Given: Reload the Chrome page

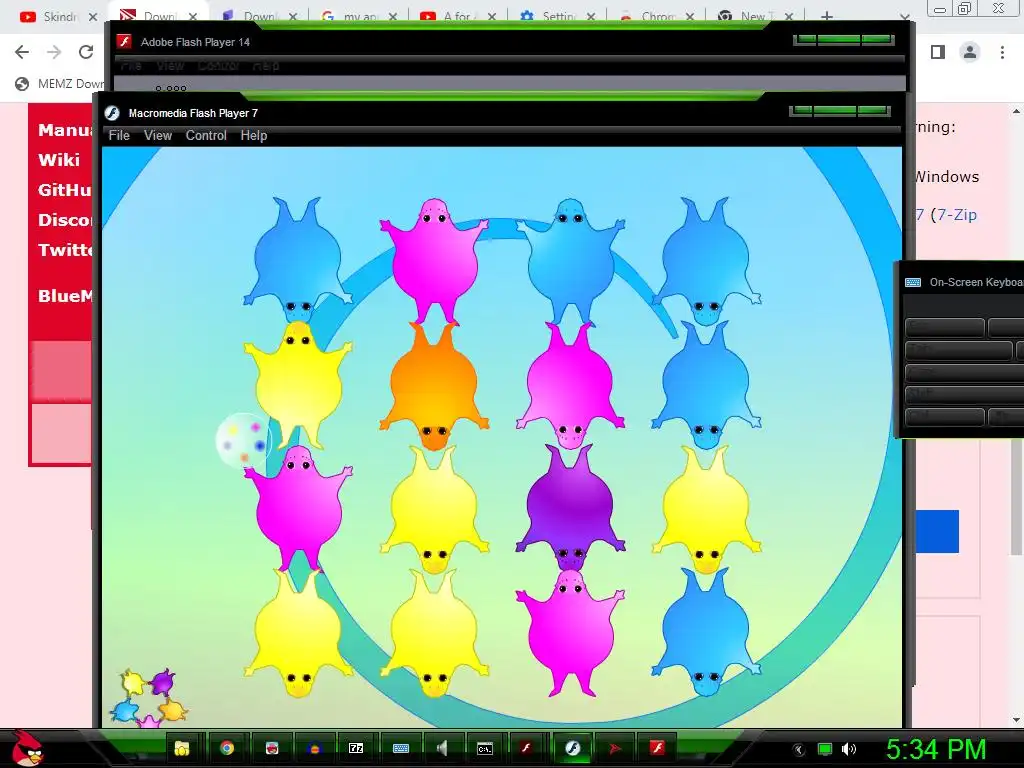Looking at the screenshot, I should tap(86, 52).
